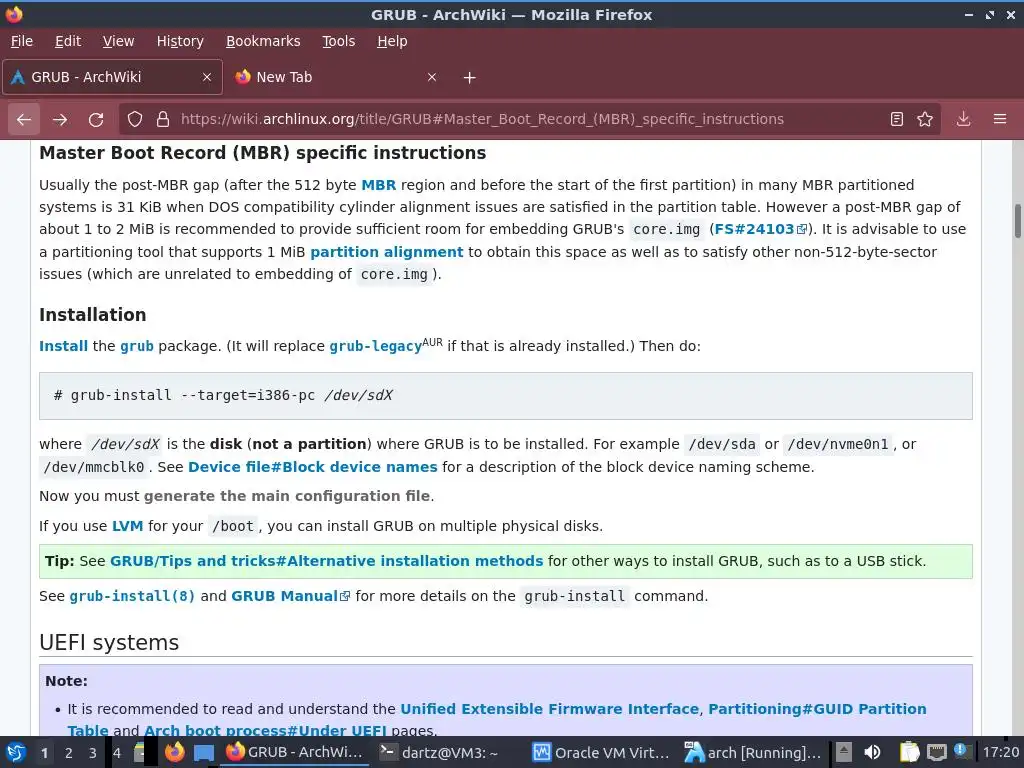Select the GRUB - ArchWiki tab
Screen dimensions: 1024x768
point(112,77)
